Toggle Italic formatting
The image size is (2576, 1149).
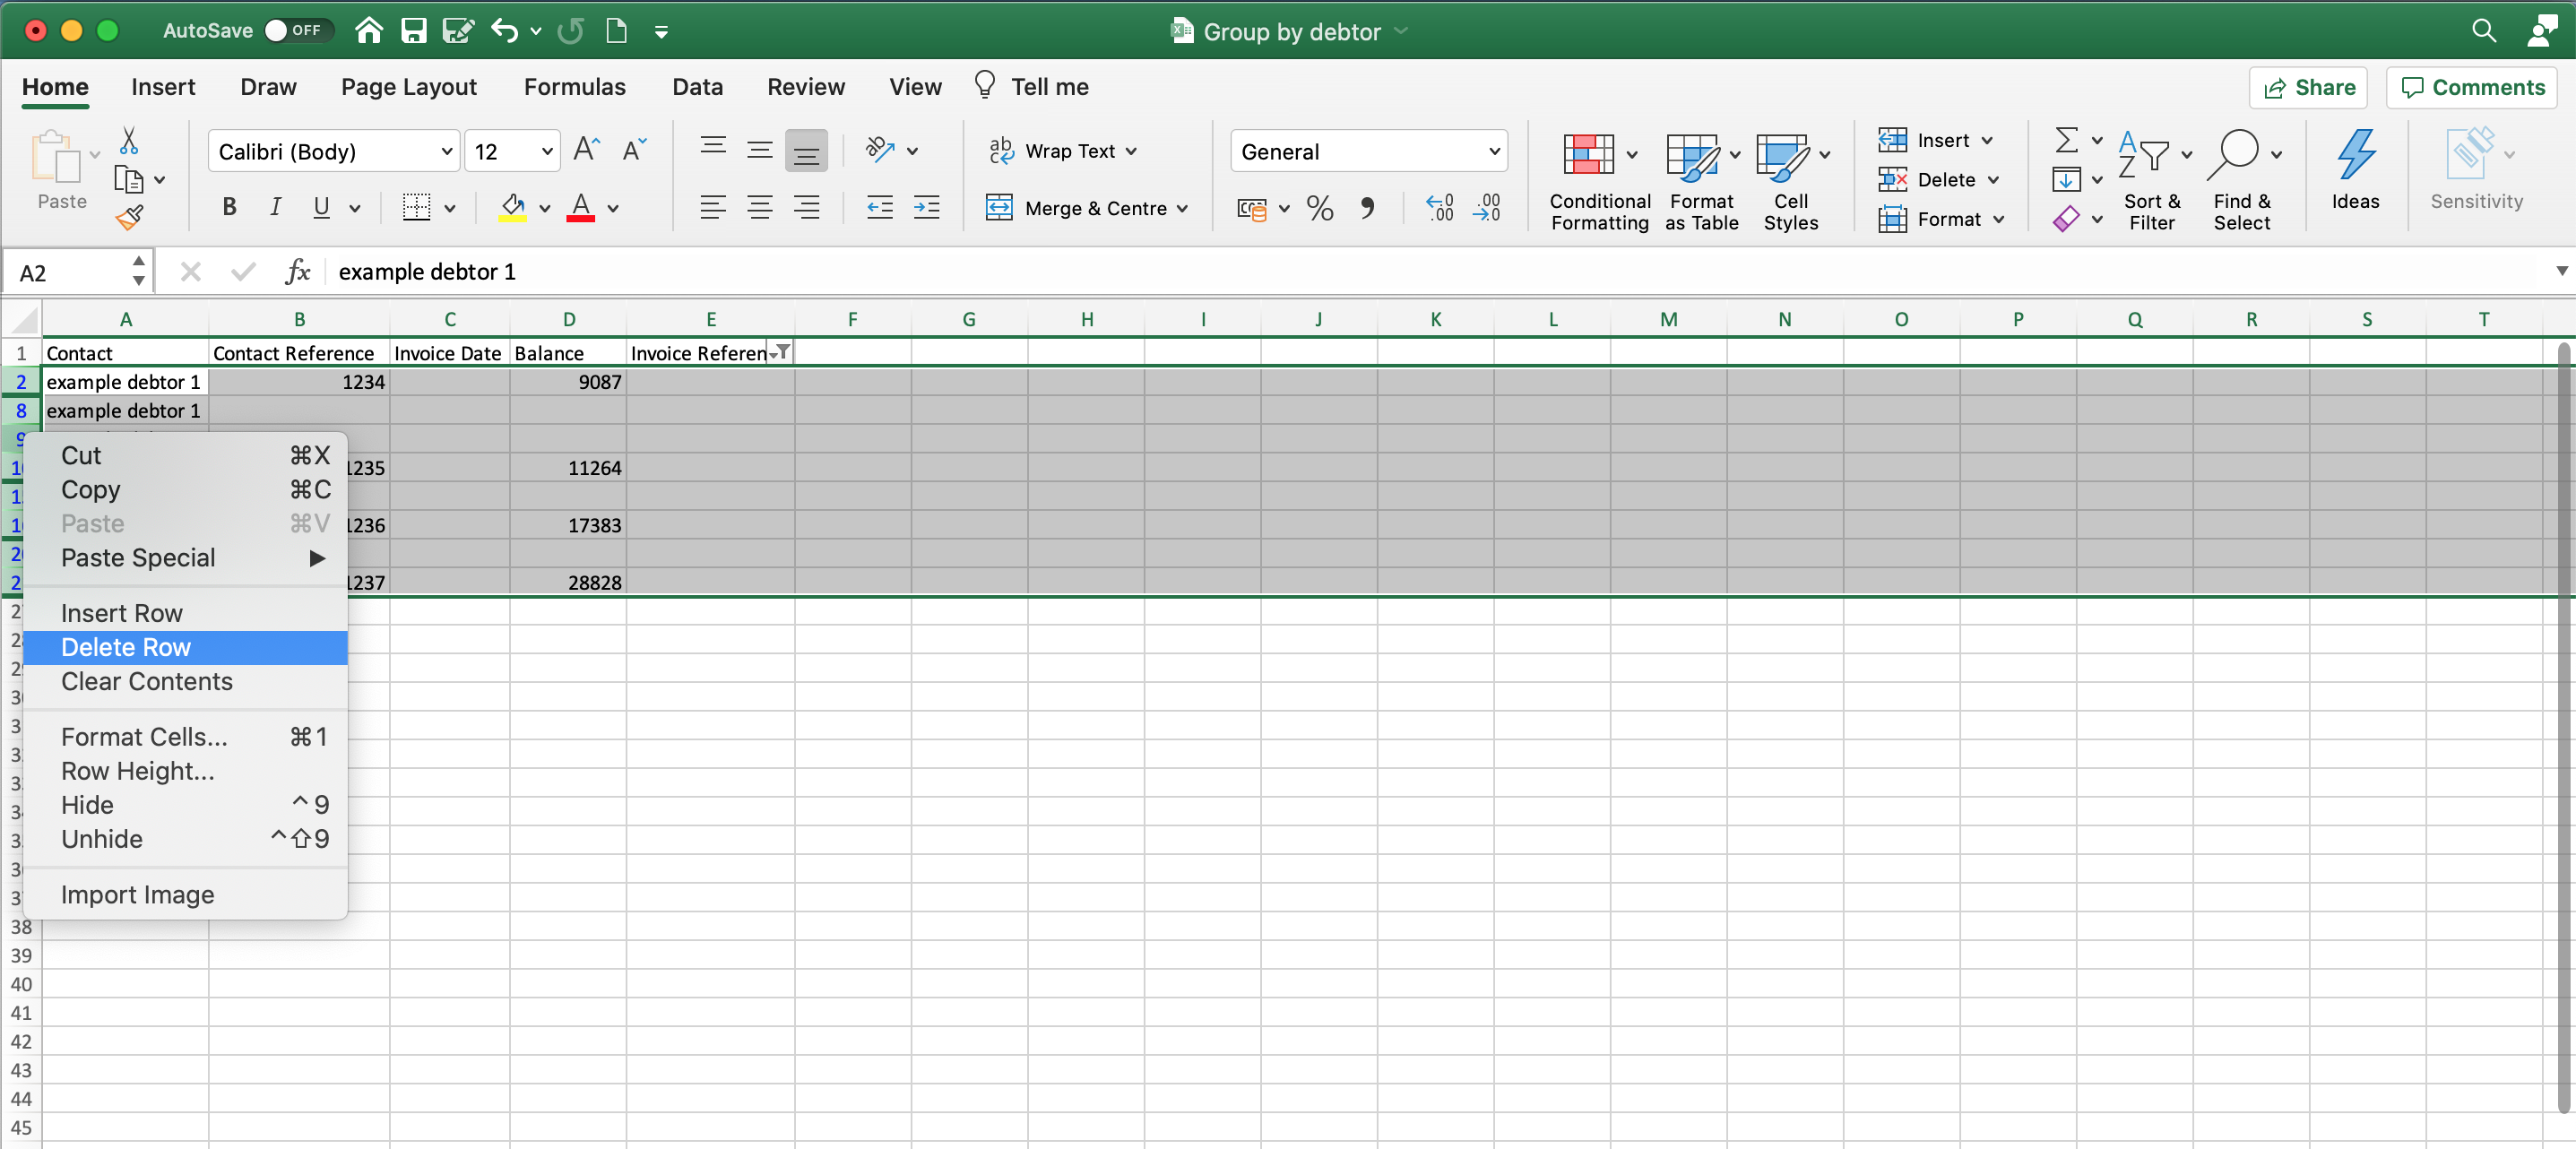click(275, 208)
